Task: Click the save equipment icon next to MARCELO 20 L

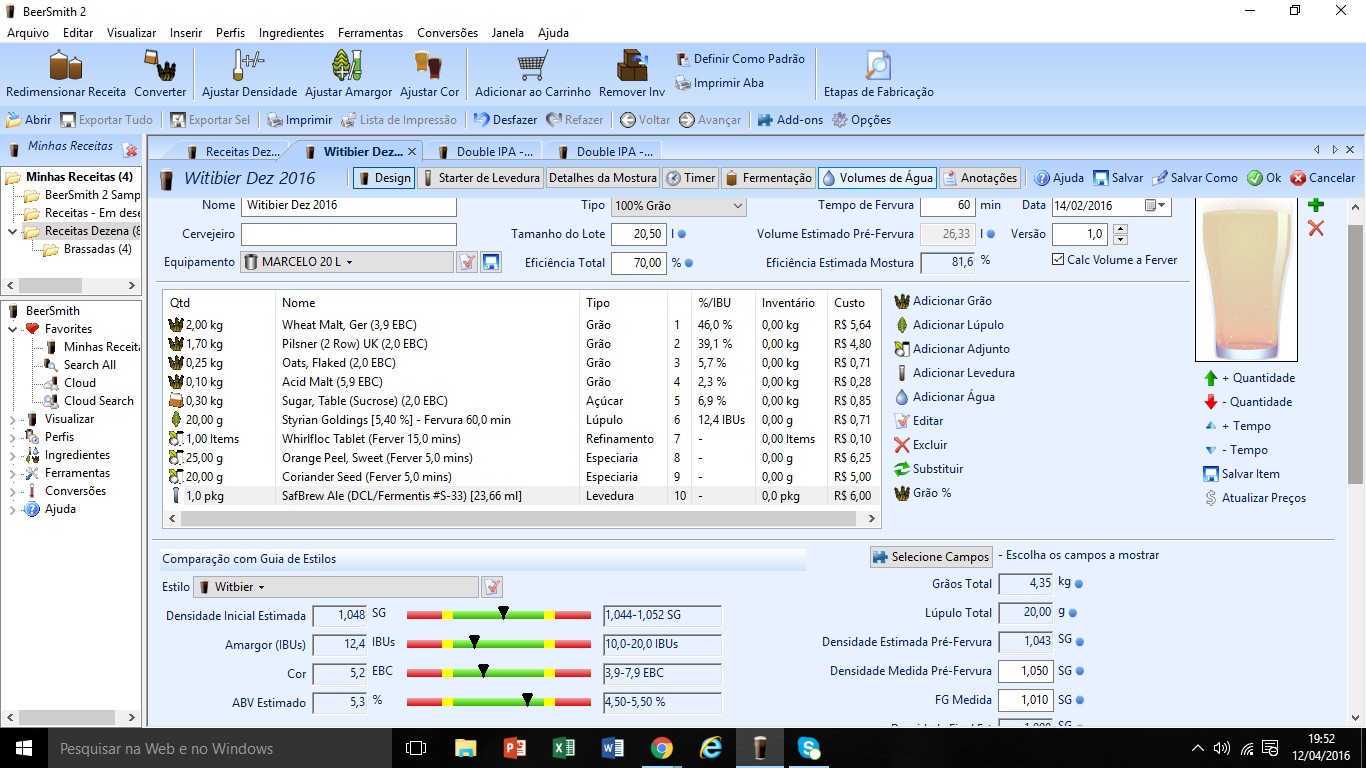Action: [x=491, y=262]
